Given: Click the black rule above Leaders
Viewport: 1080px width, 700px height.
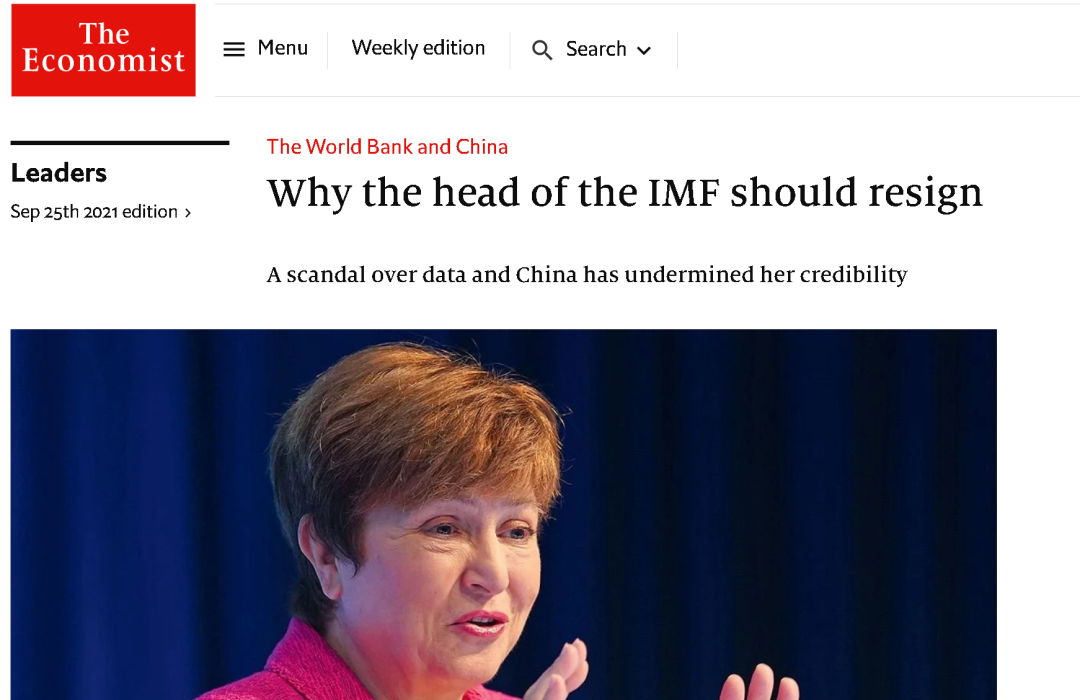Looking at the screenshot, I should click(120, 143).
